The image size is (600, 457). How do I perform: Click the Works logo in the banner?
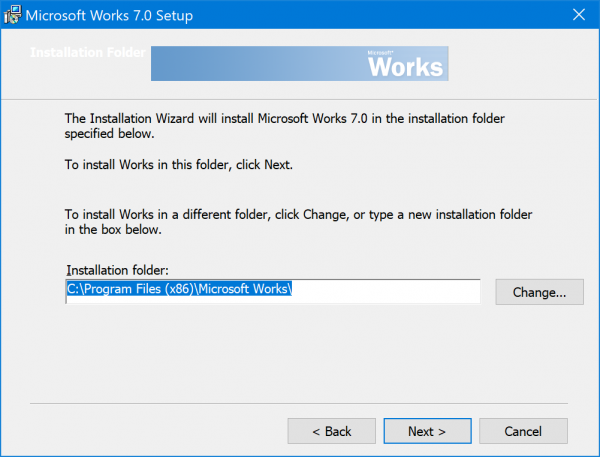405,67
